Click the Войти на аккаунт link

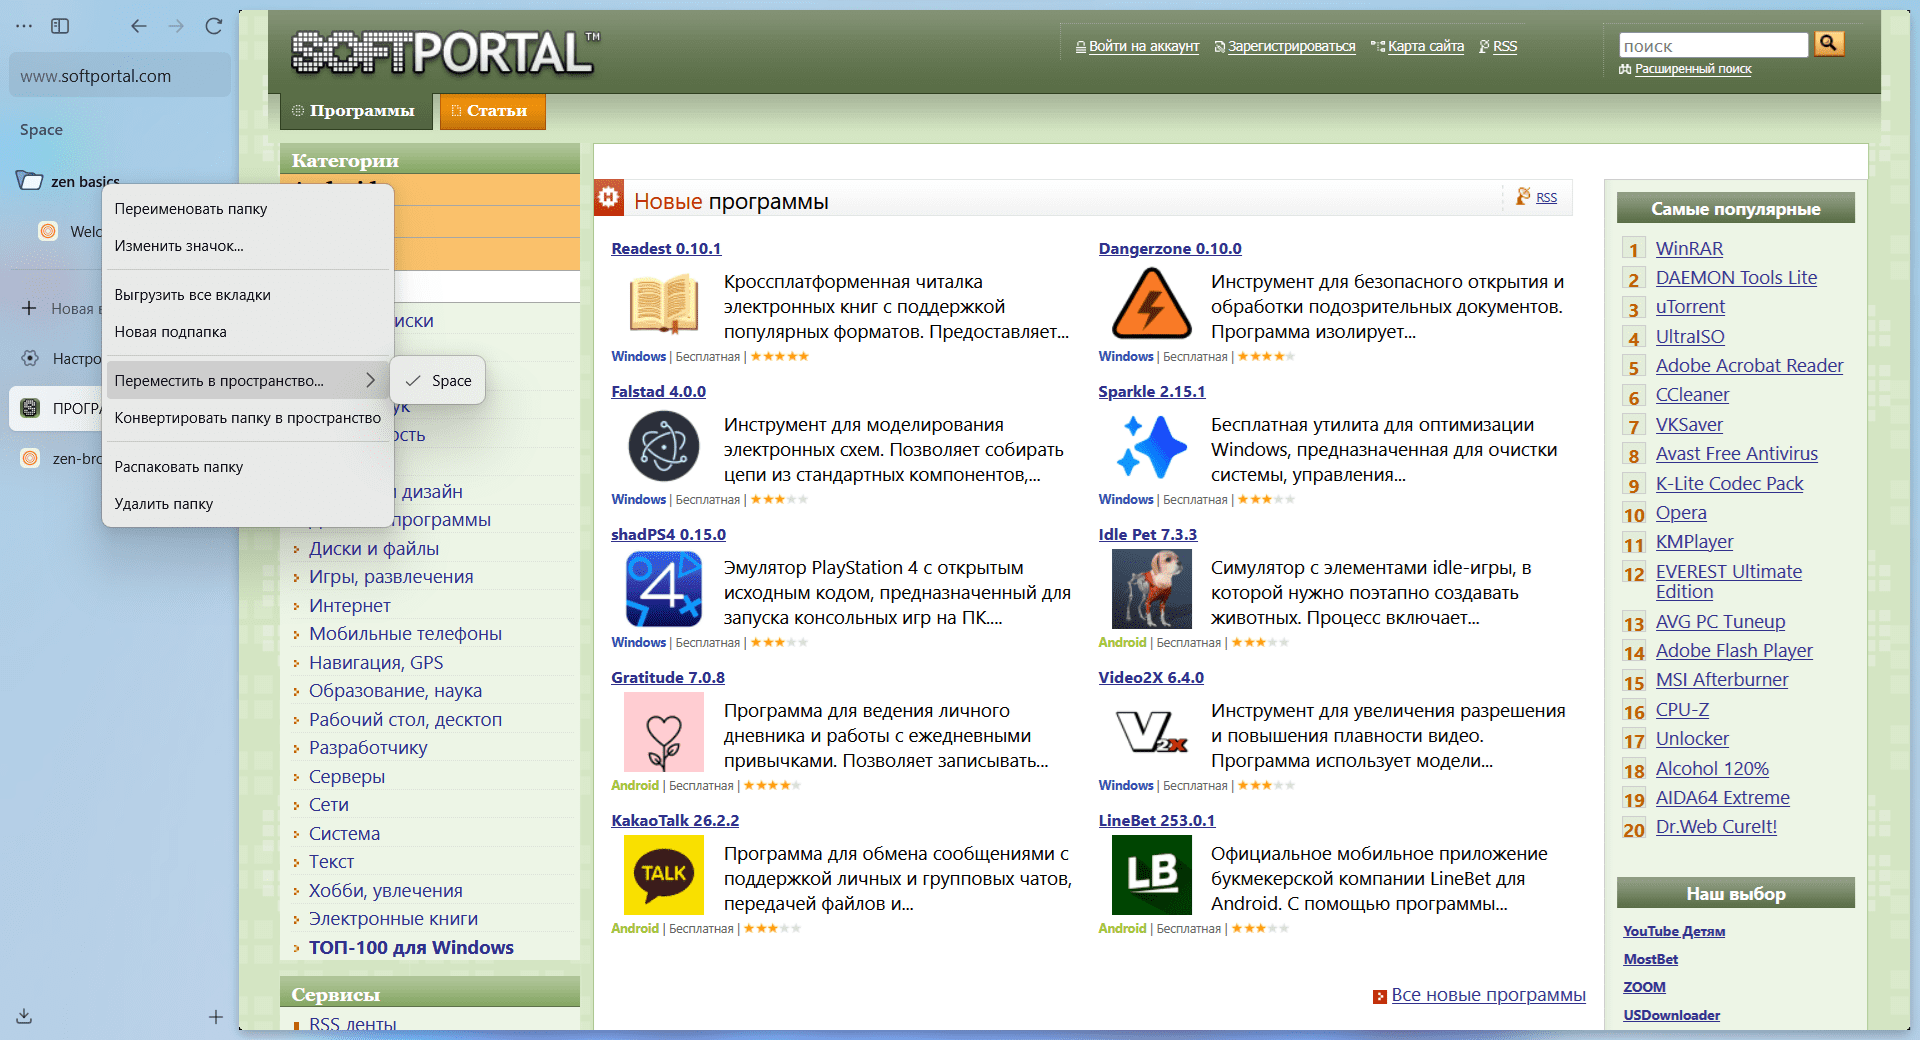tap(1144, 46)
